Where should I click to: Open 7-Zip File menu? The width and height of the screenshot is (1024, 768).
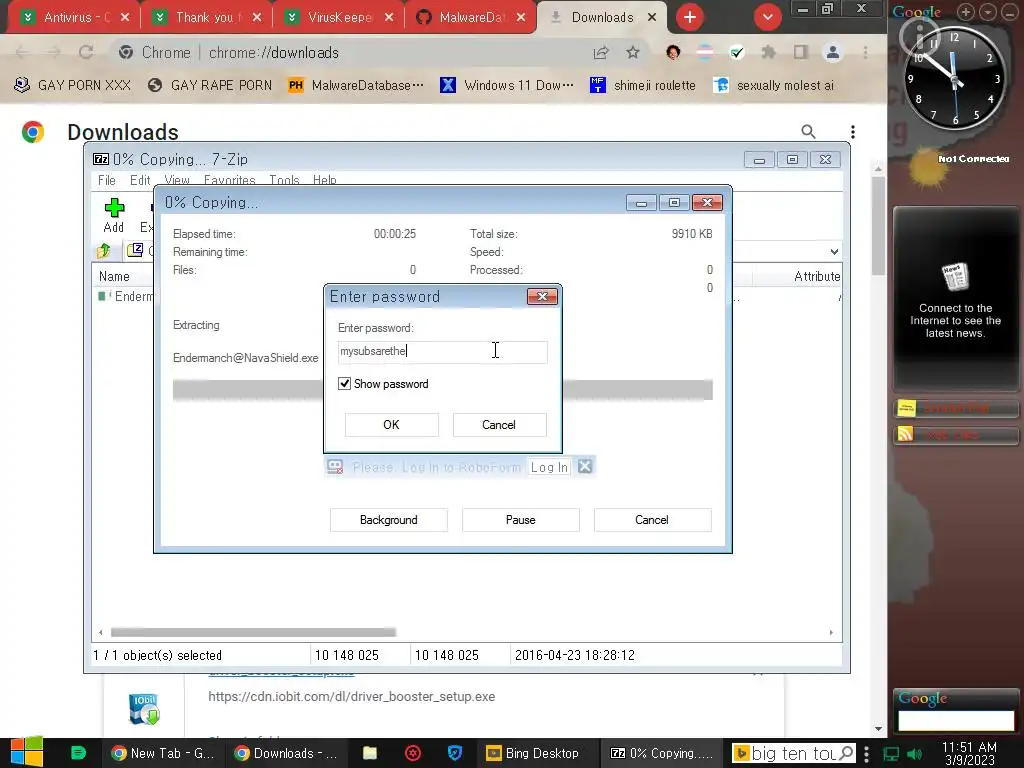tap(106, 180)
